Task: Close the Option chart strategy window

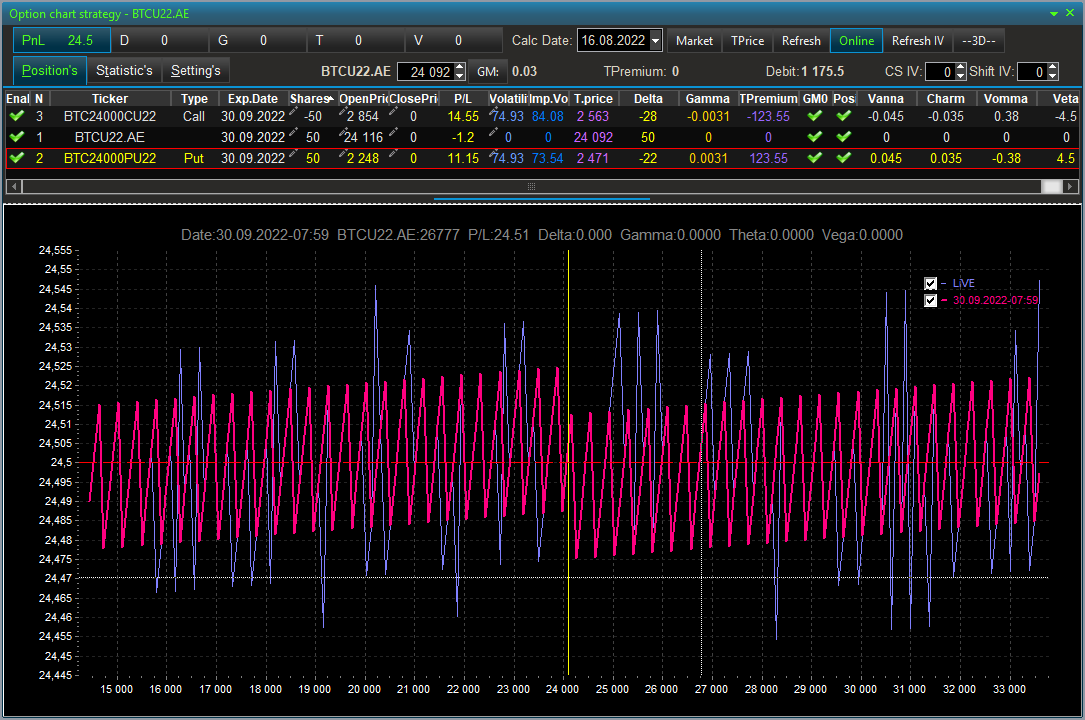Action: (1070, 13)
